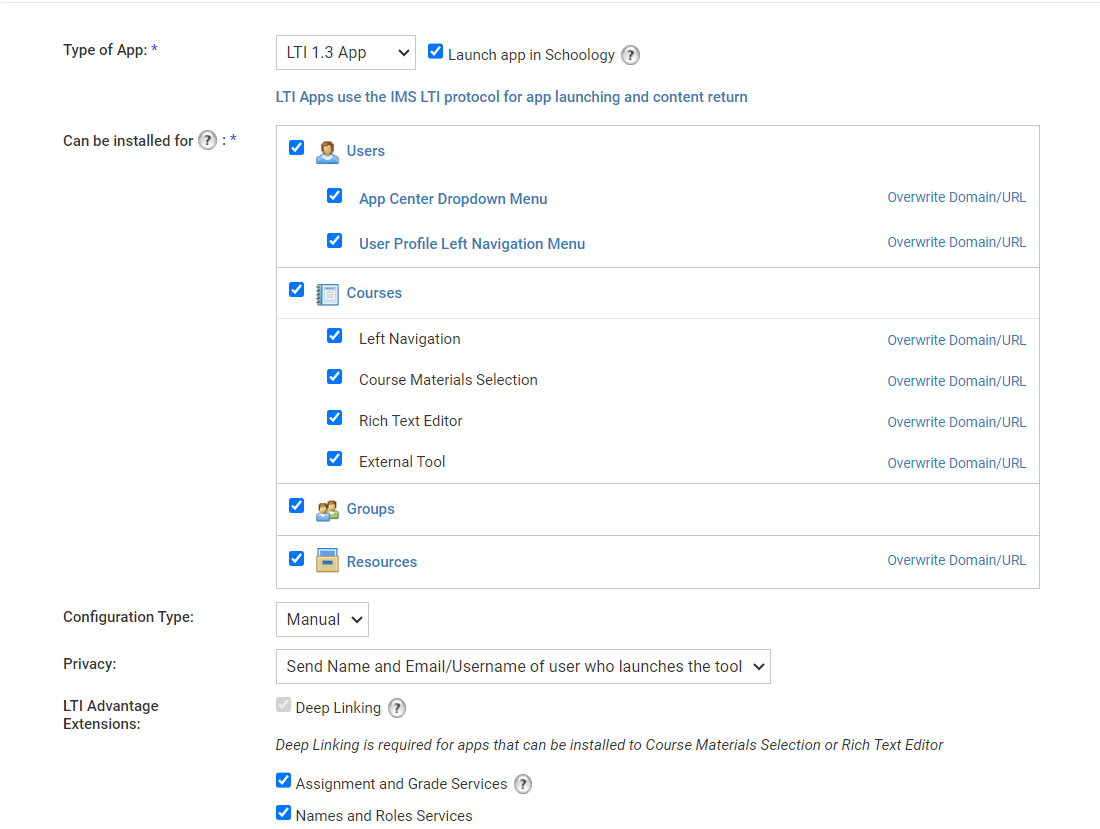Click the Resources drawer icon

327,560
